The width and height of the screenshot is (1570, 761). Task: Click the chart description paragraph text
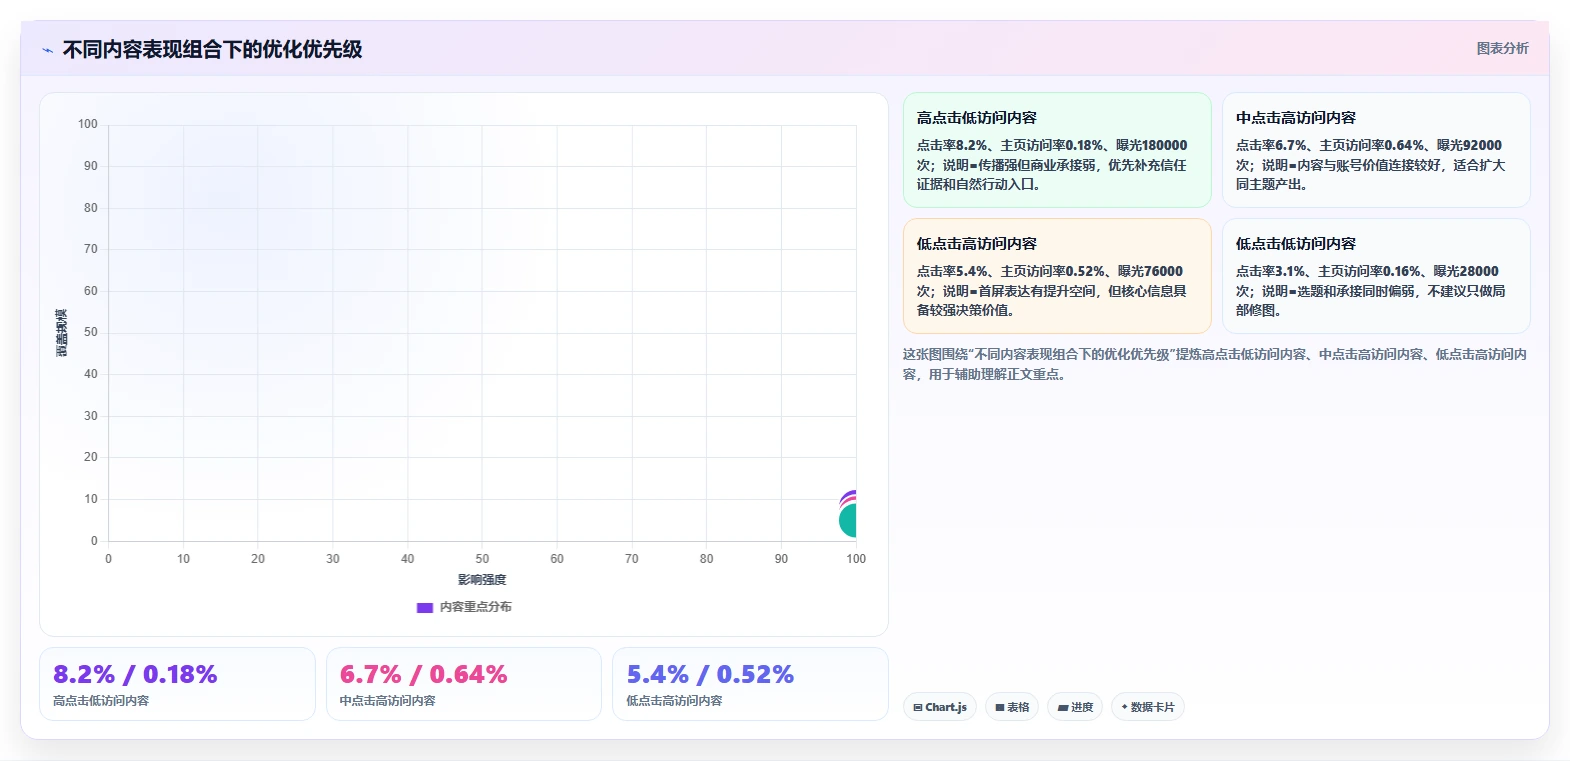pyautogui.click(x=1215, y=364)
